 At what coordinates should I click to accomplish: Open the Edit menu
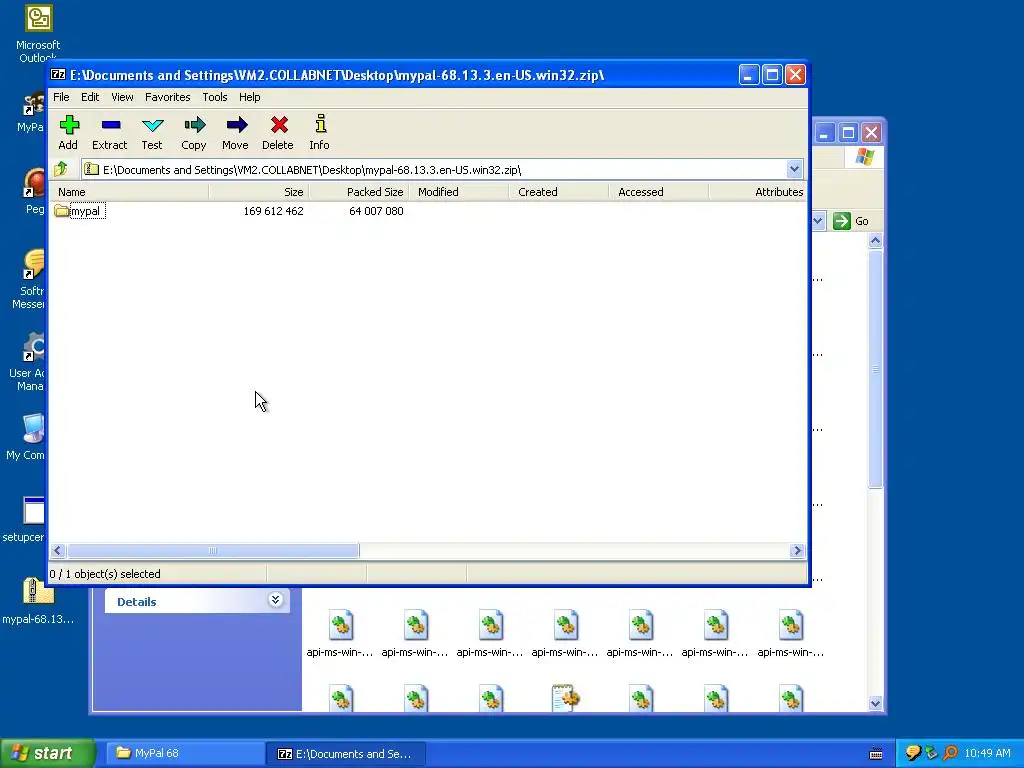90,97
